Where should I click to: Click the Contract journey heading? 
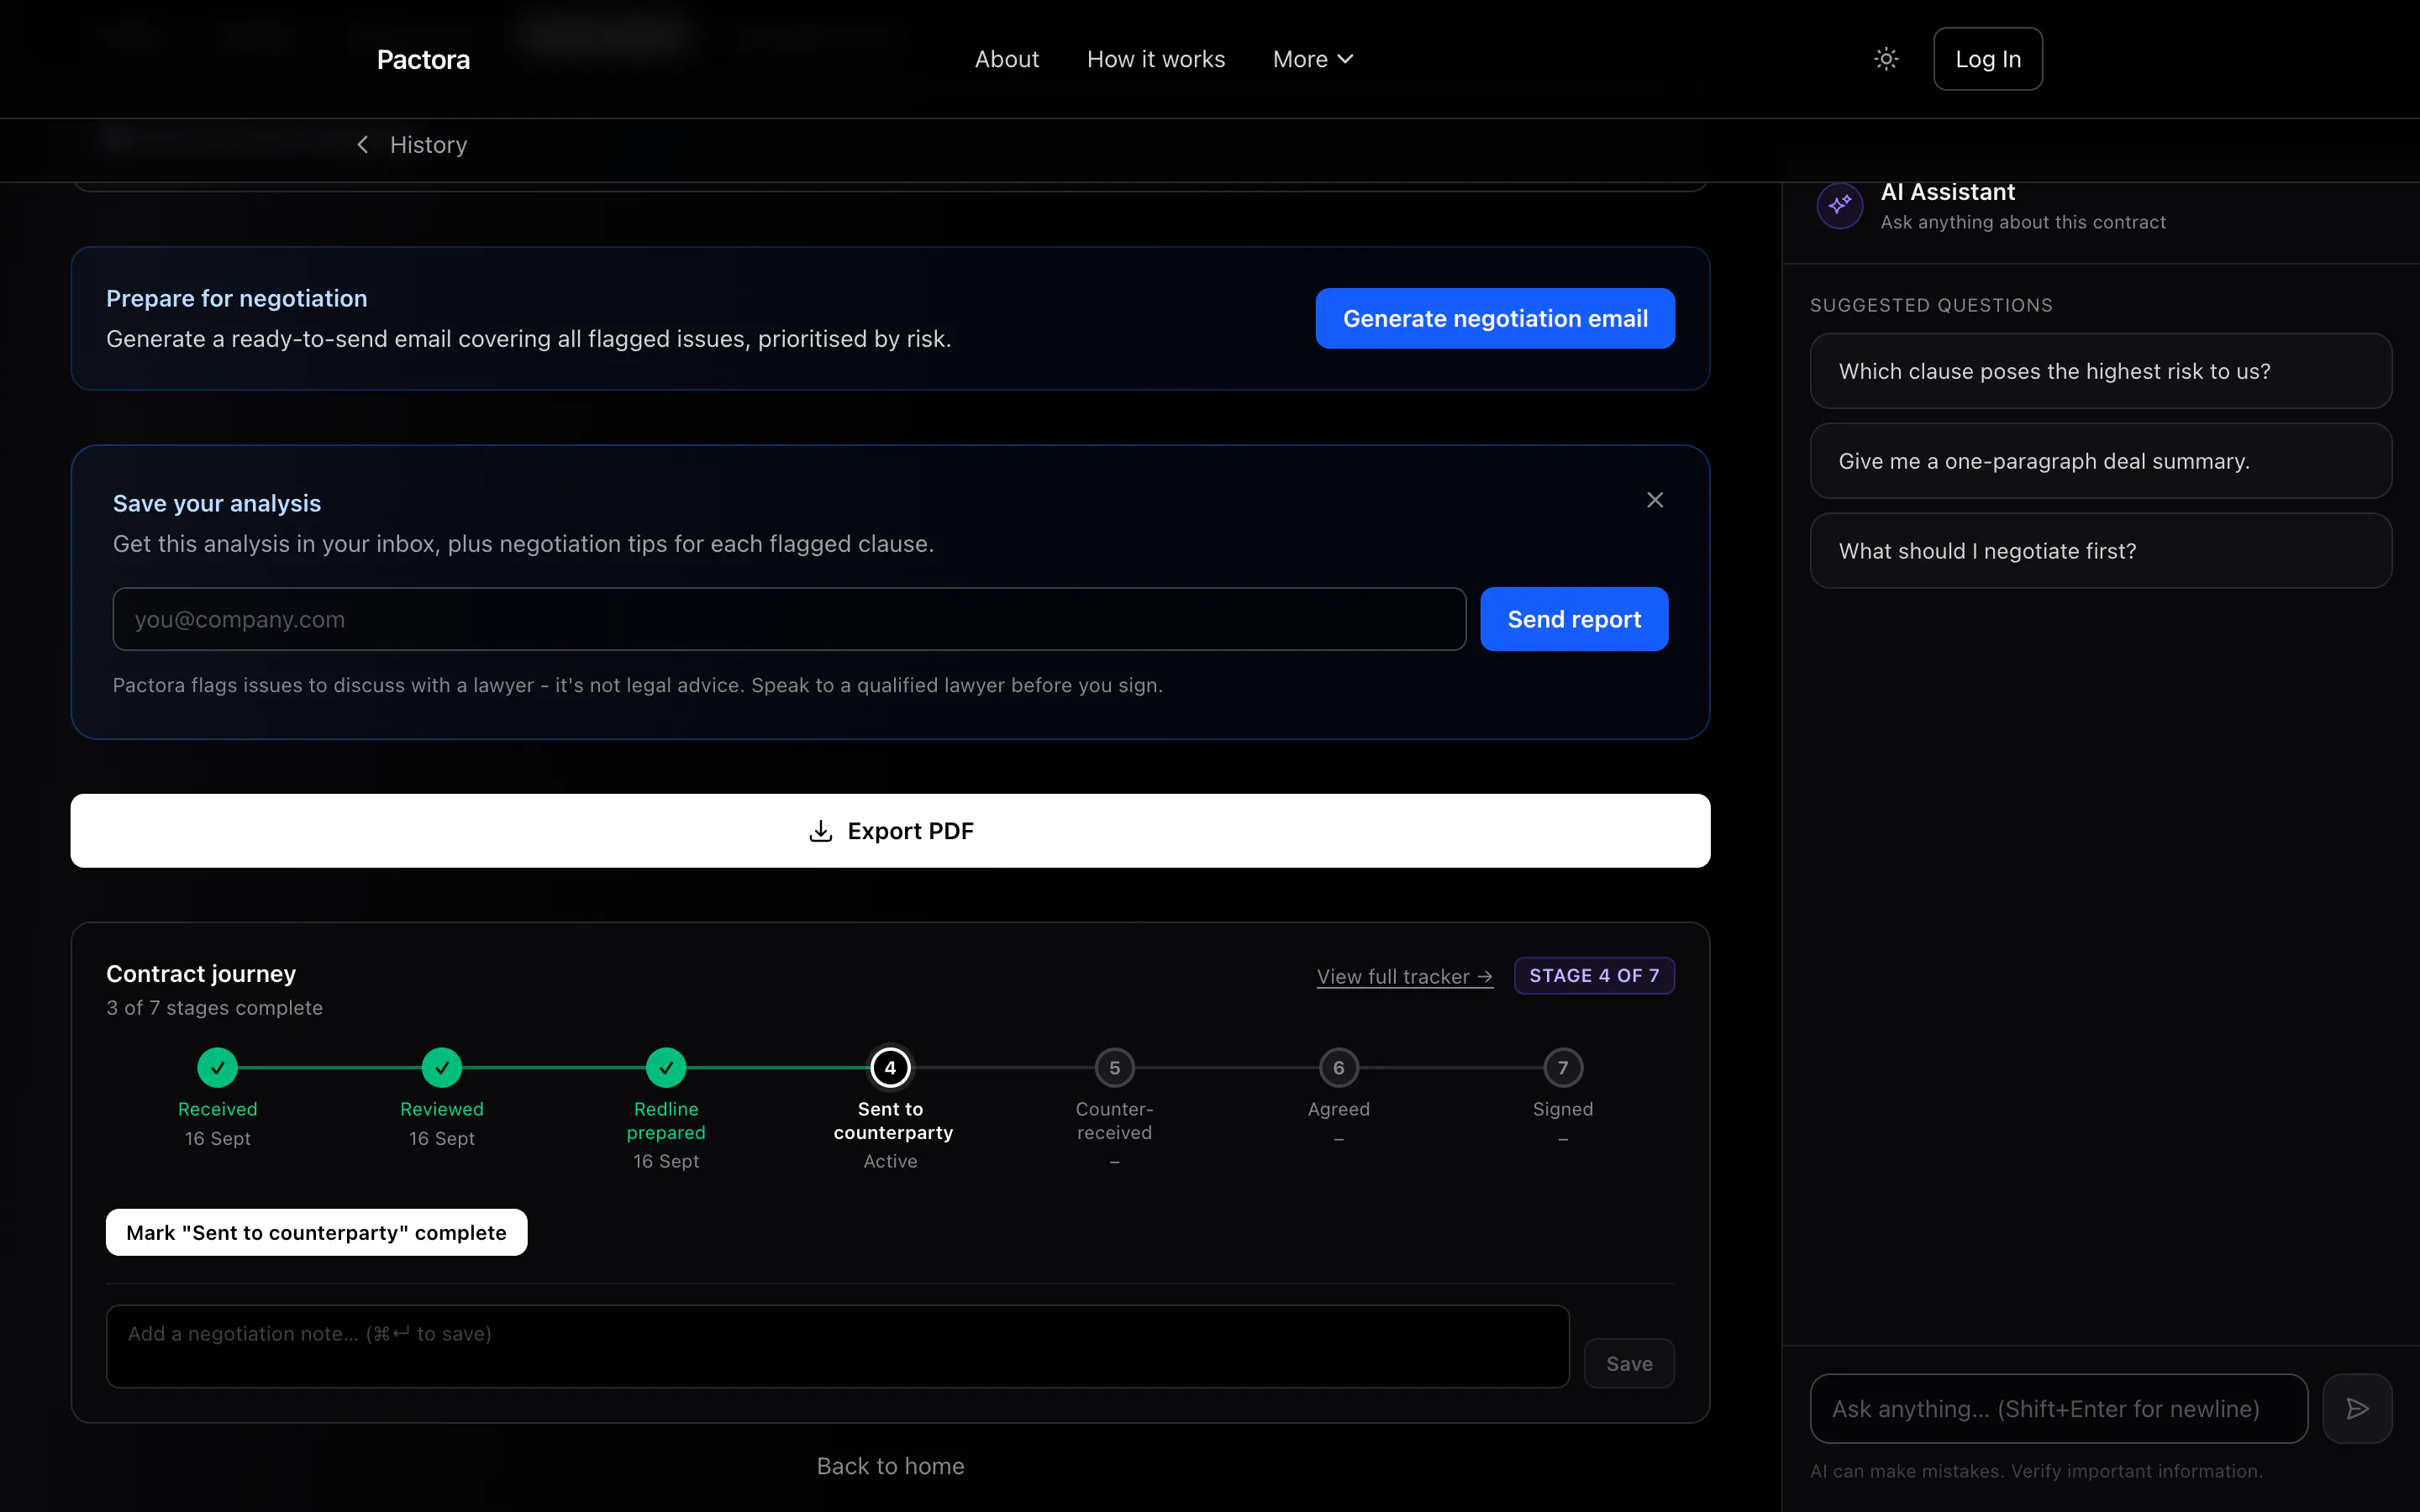(201, 973)
